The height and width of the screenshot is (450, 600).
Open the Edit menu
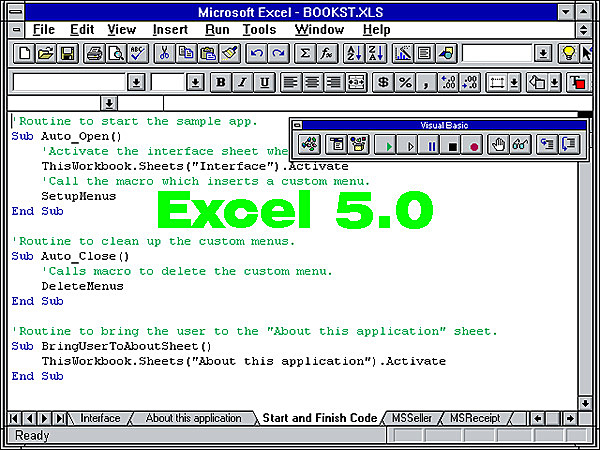pyautogui.click(x=82, y=30)
